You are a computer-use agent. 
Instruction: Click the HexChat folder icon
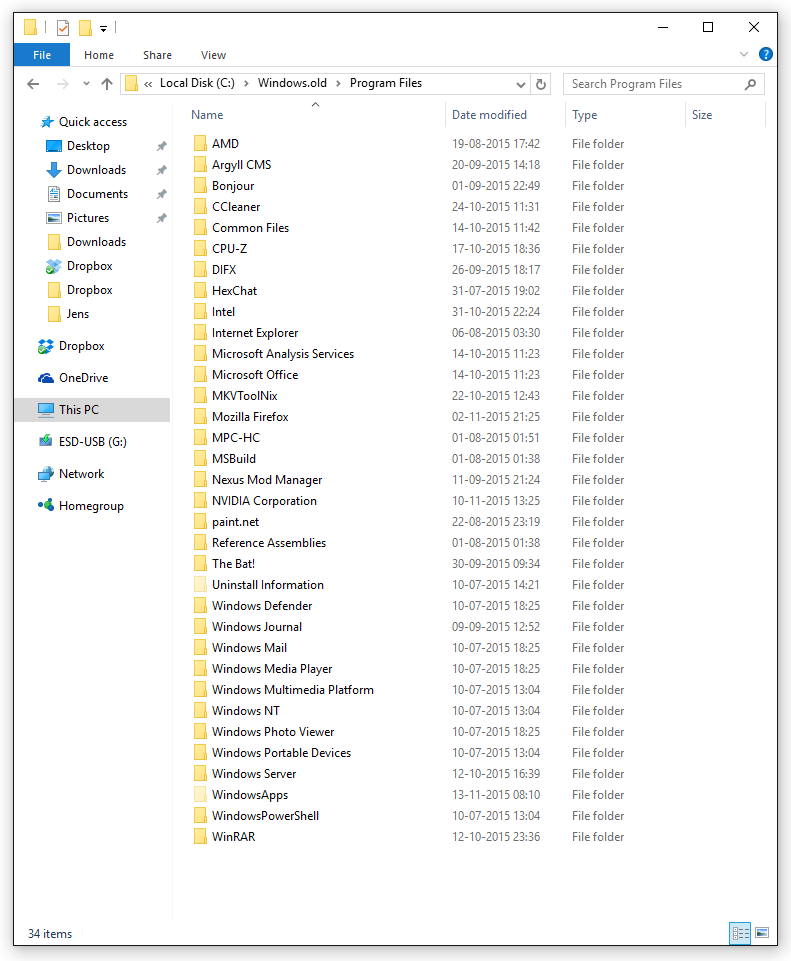(200, 291)
